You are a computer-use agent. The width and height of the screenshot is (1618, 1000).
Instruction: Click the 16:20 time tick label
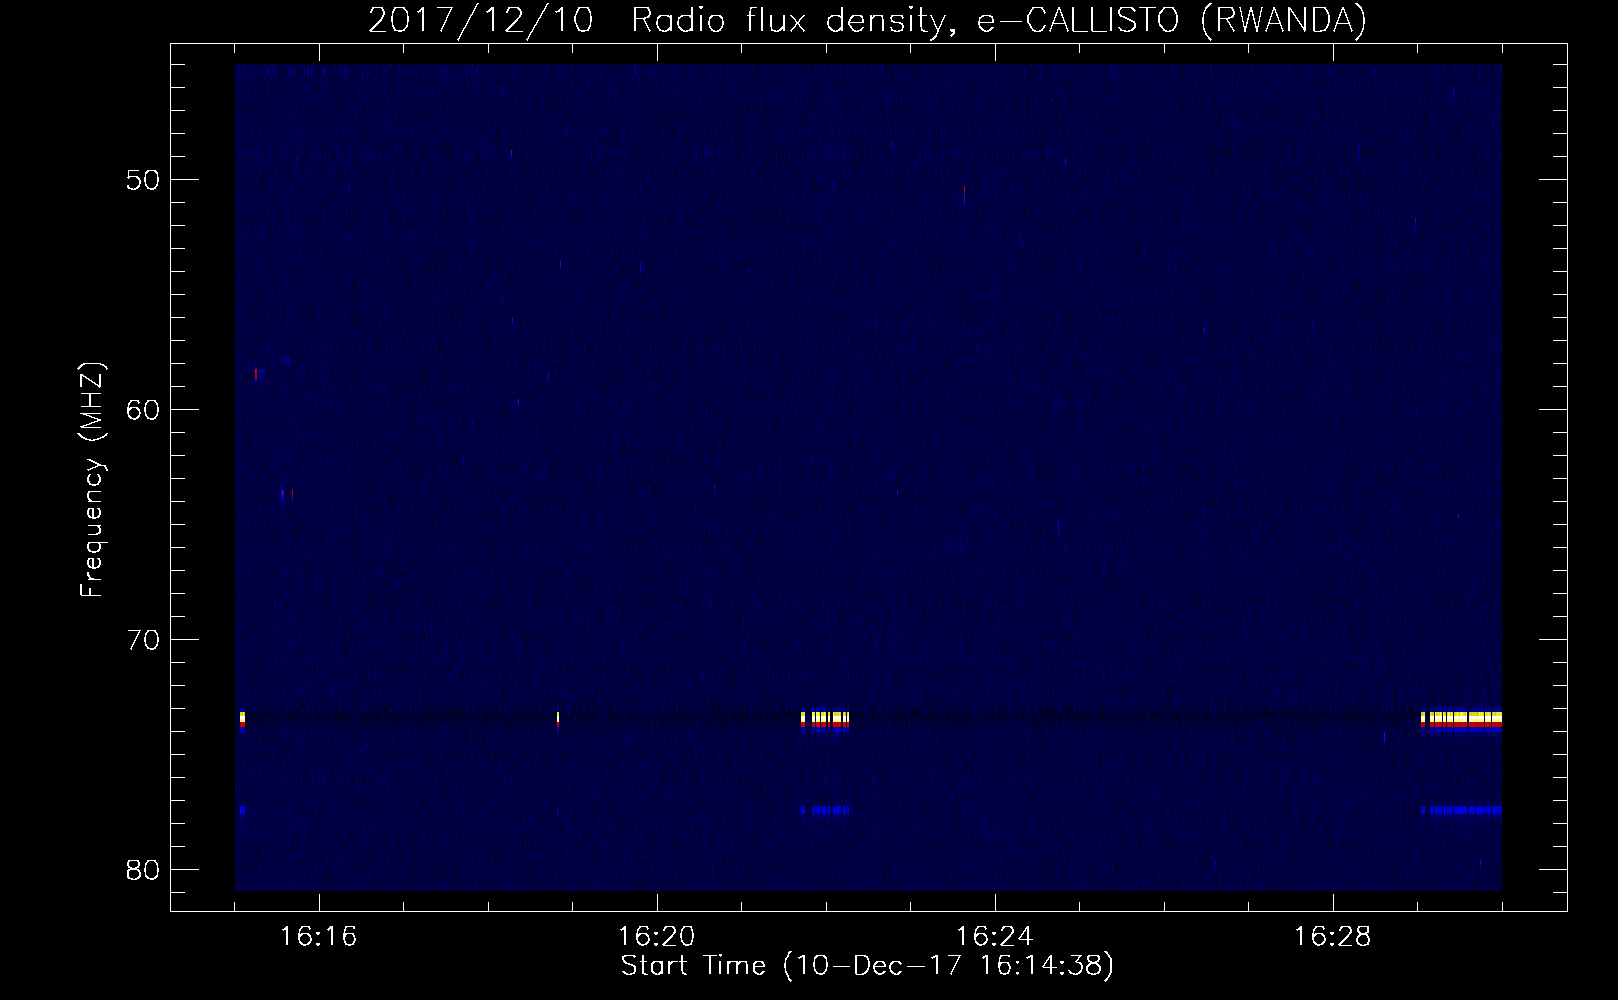pos(657,937)
